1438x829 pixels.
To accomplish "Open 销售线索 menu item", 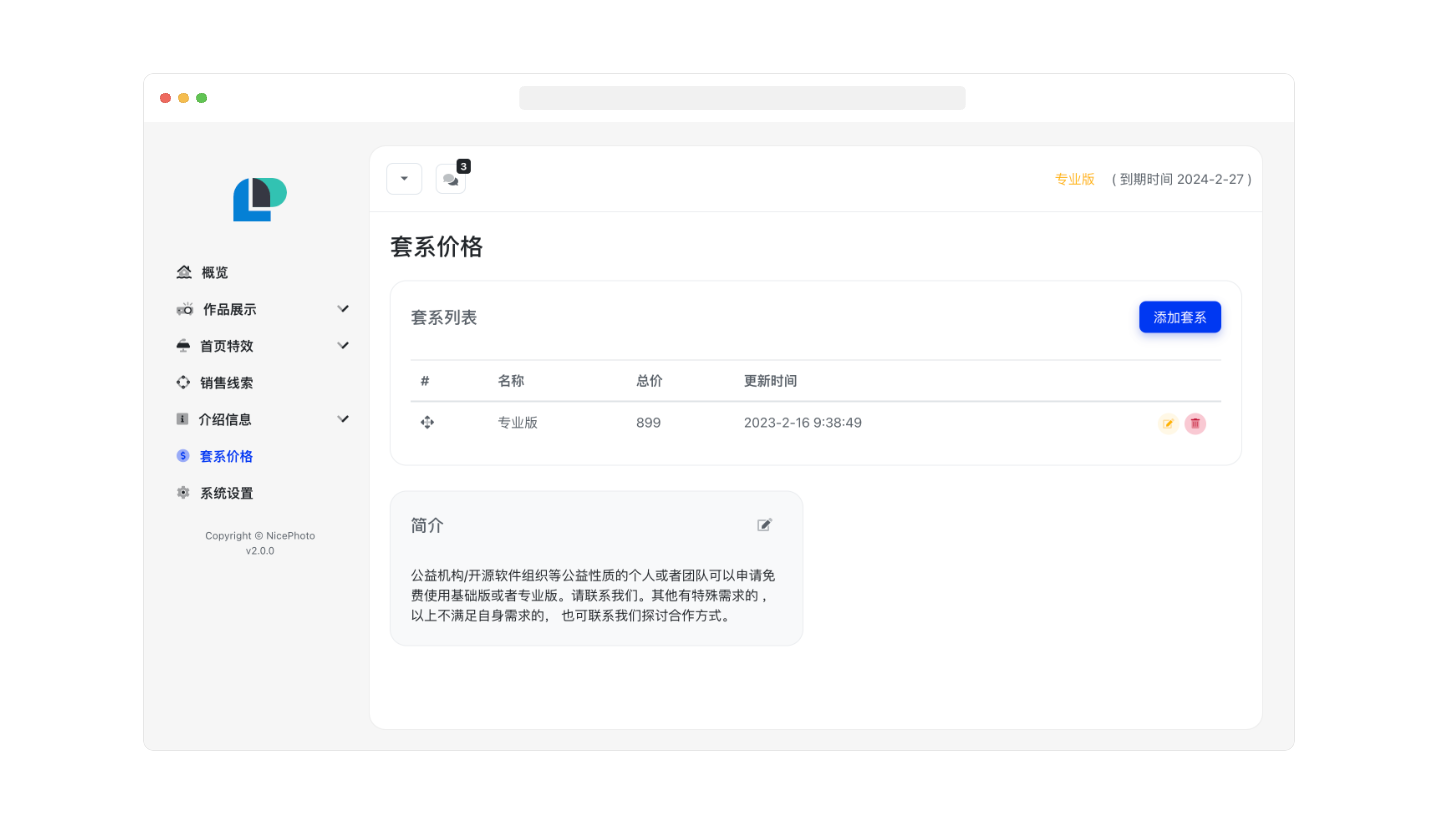I will coord(227,382).
